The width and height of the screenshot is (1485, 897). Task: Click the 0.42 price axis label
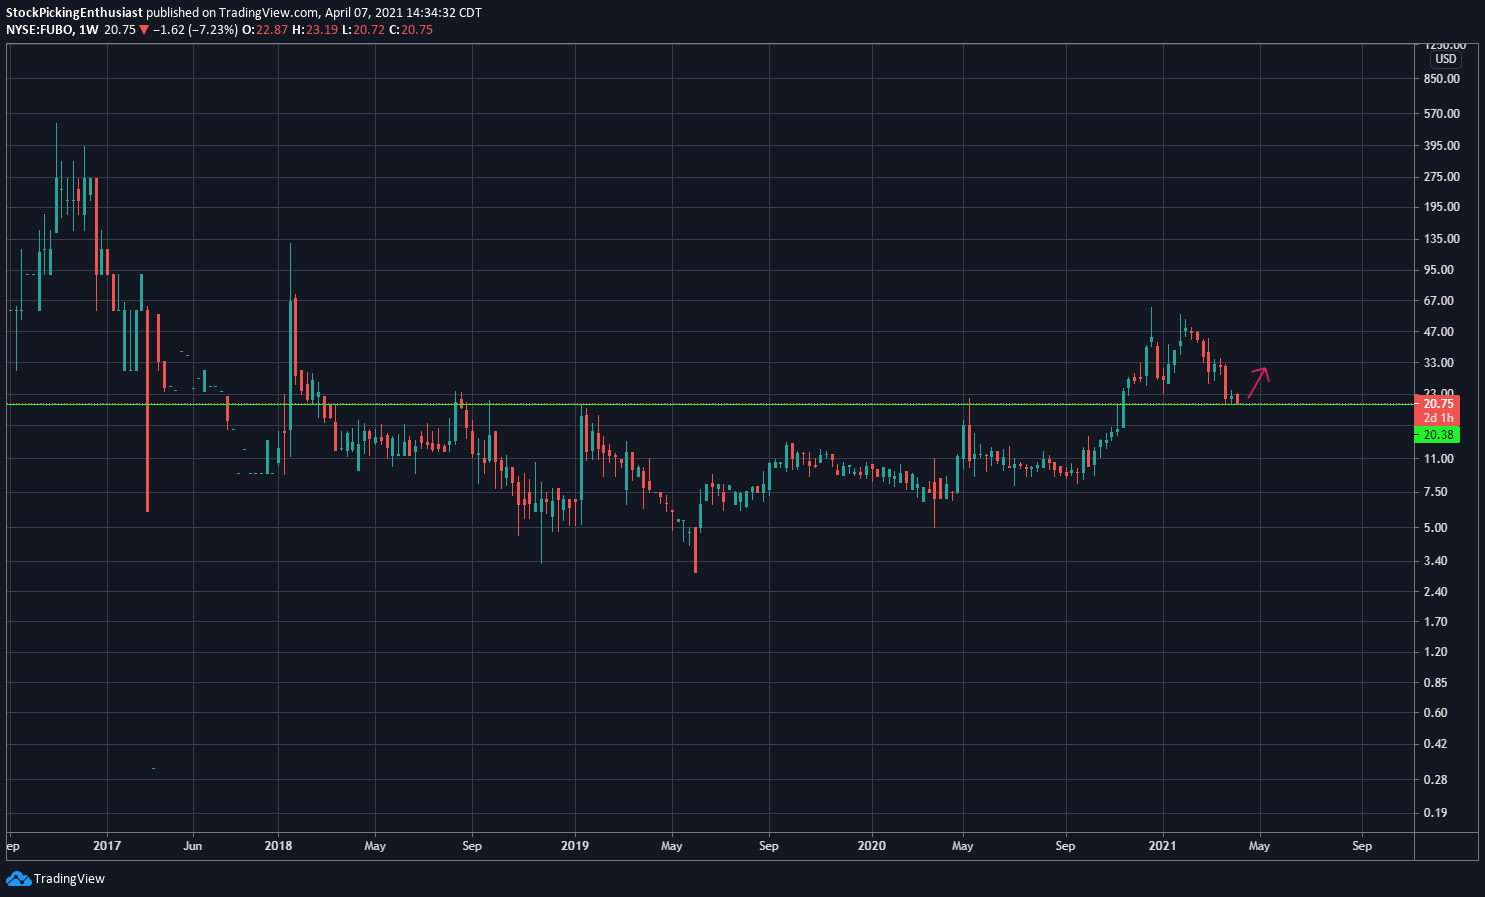point(1436,744)
